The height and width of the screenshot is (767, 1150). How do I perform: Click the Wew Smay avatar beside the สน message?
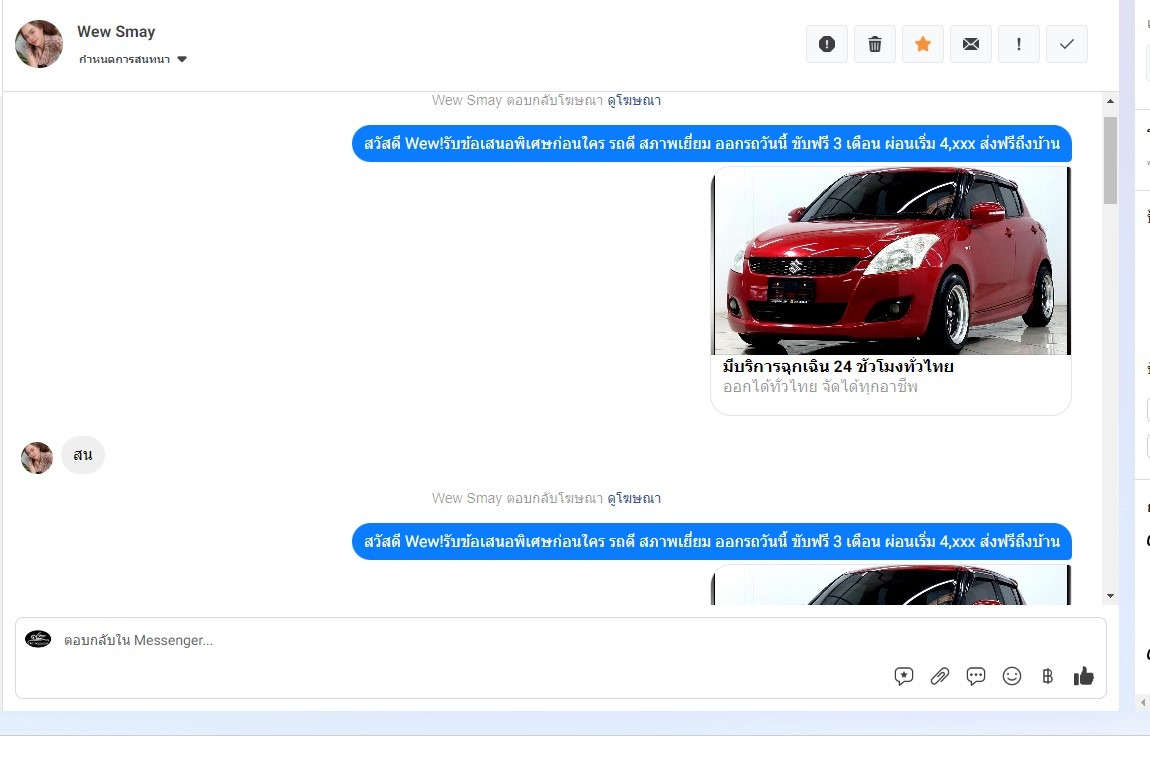tap(37, 458)
